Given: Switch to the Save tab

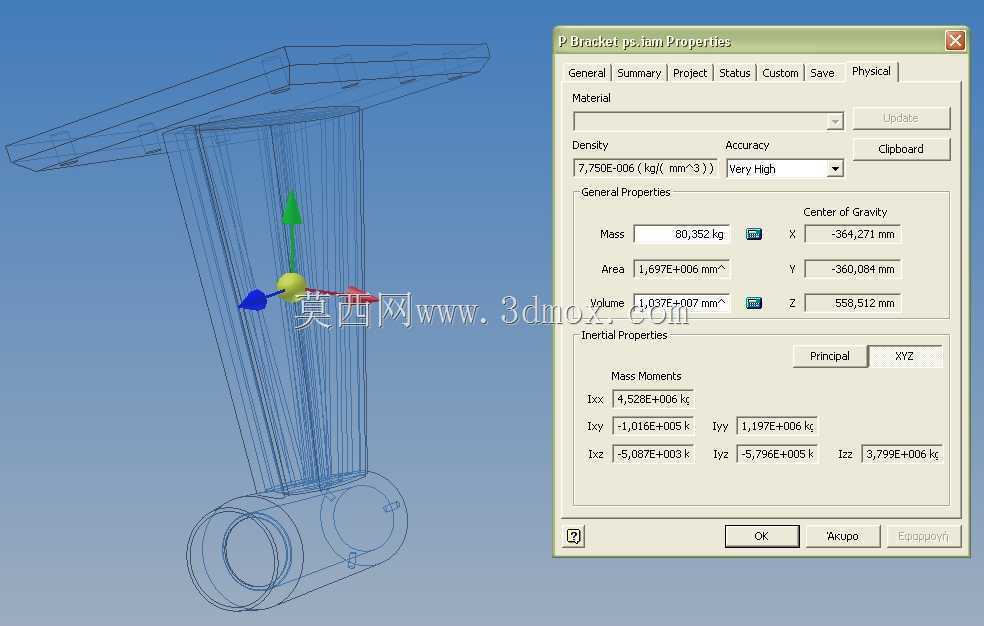Looking at the screenshot, I should click(x=822, y=73).
